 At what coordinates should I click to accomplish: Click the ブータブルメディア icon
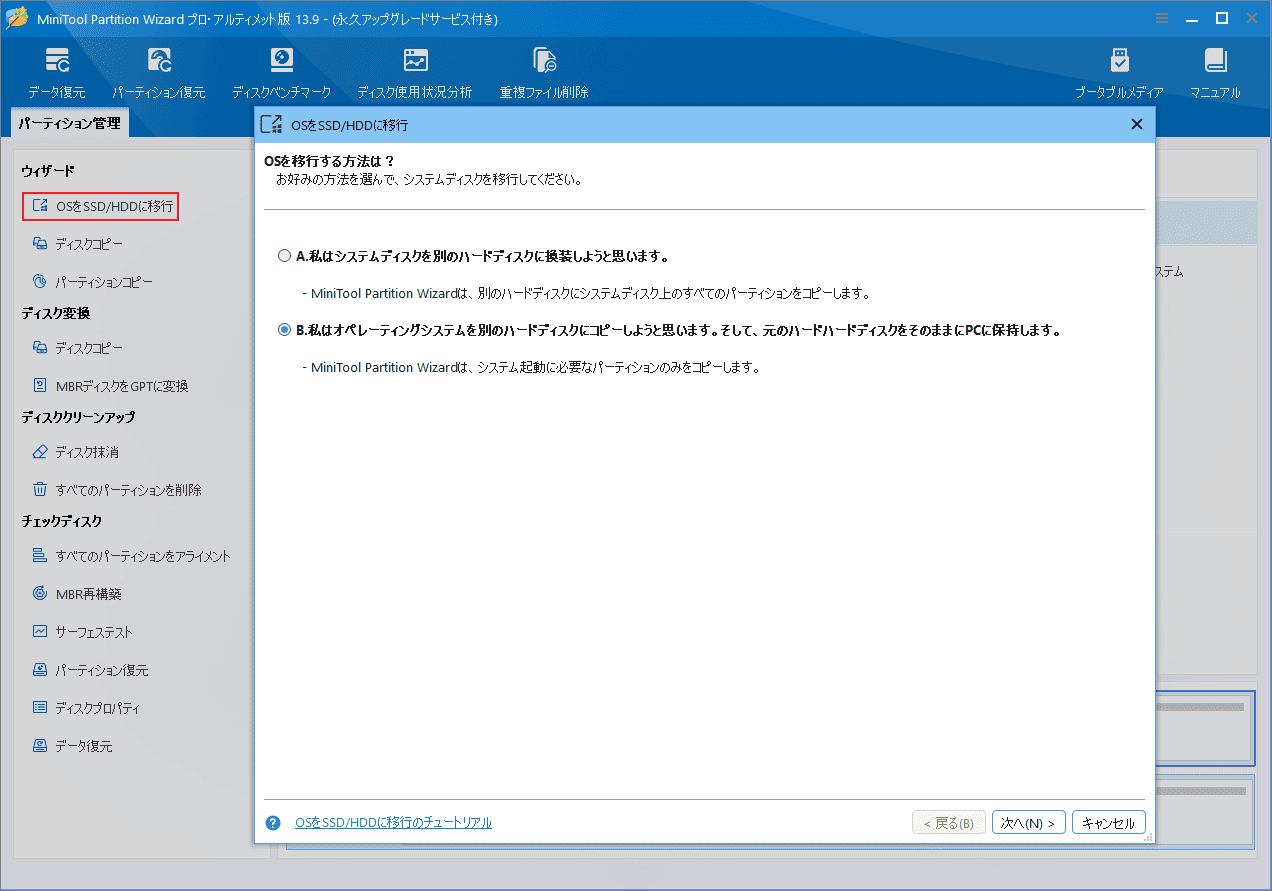coord(1119,61)
